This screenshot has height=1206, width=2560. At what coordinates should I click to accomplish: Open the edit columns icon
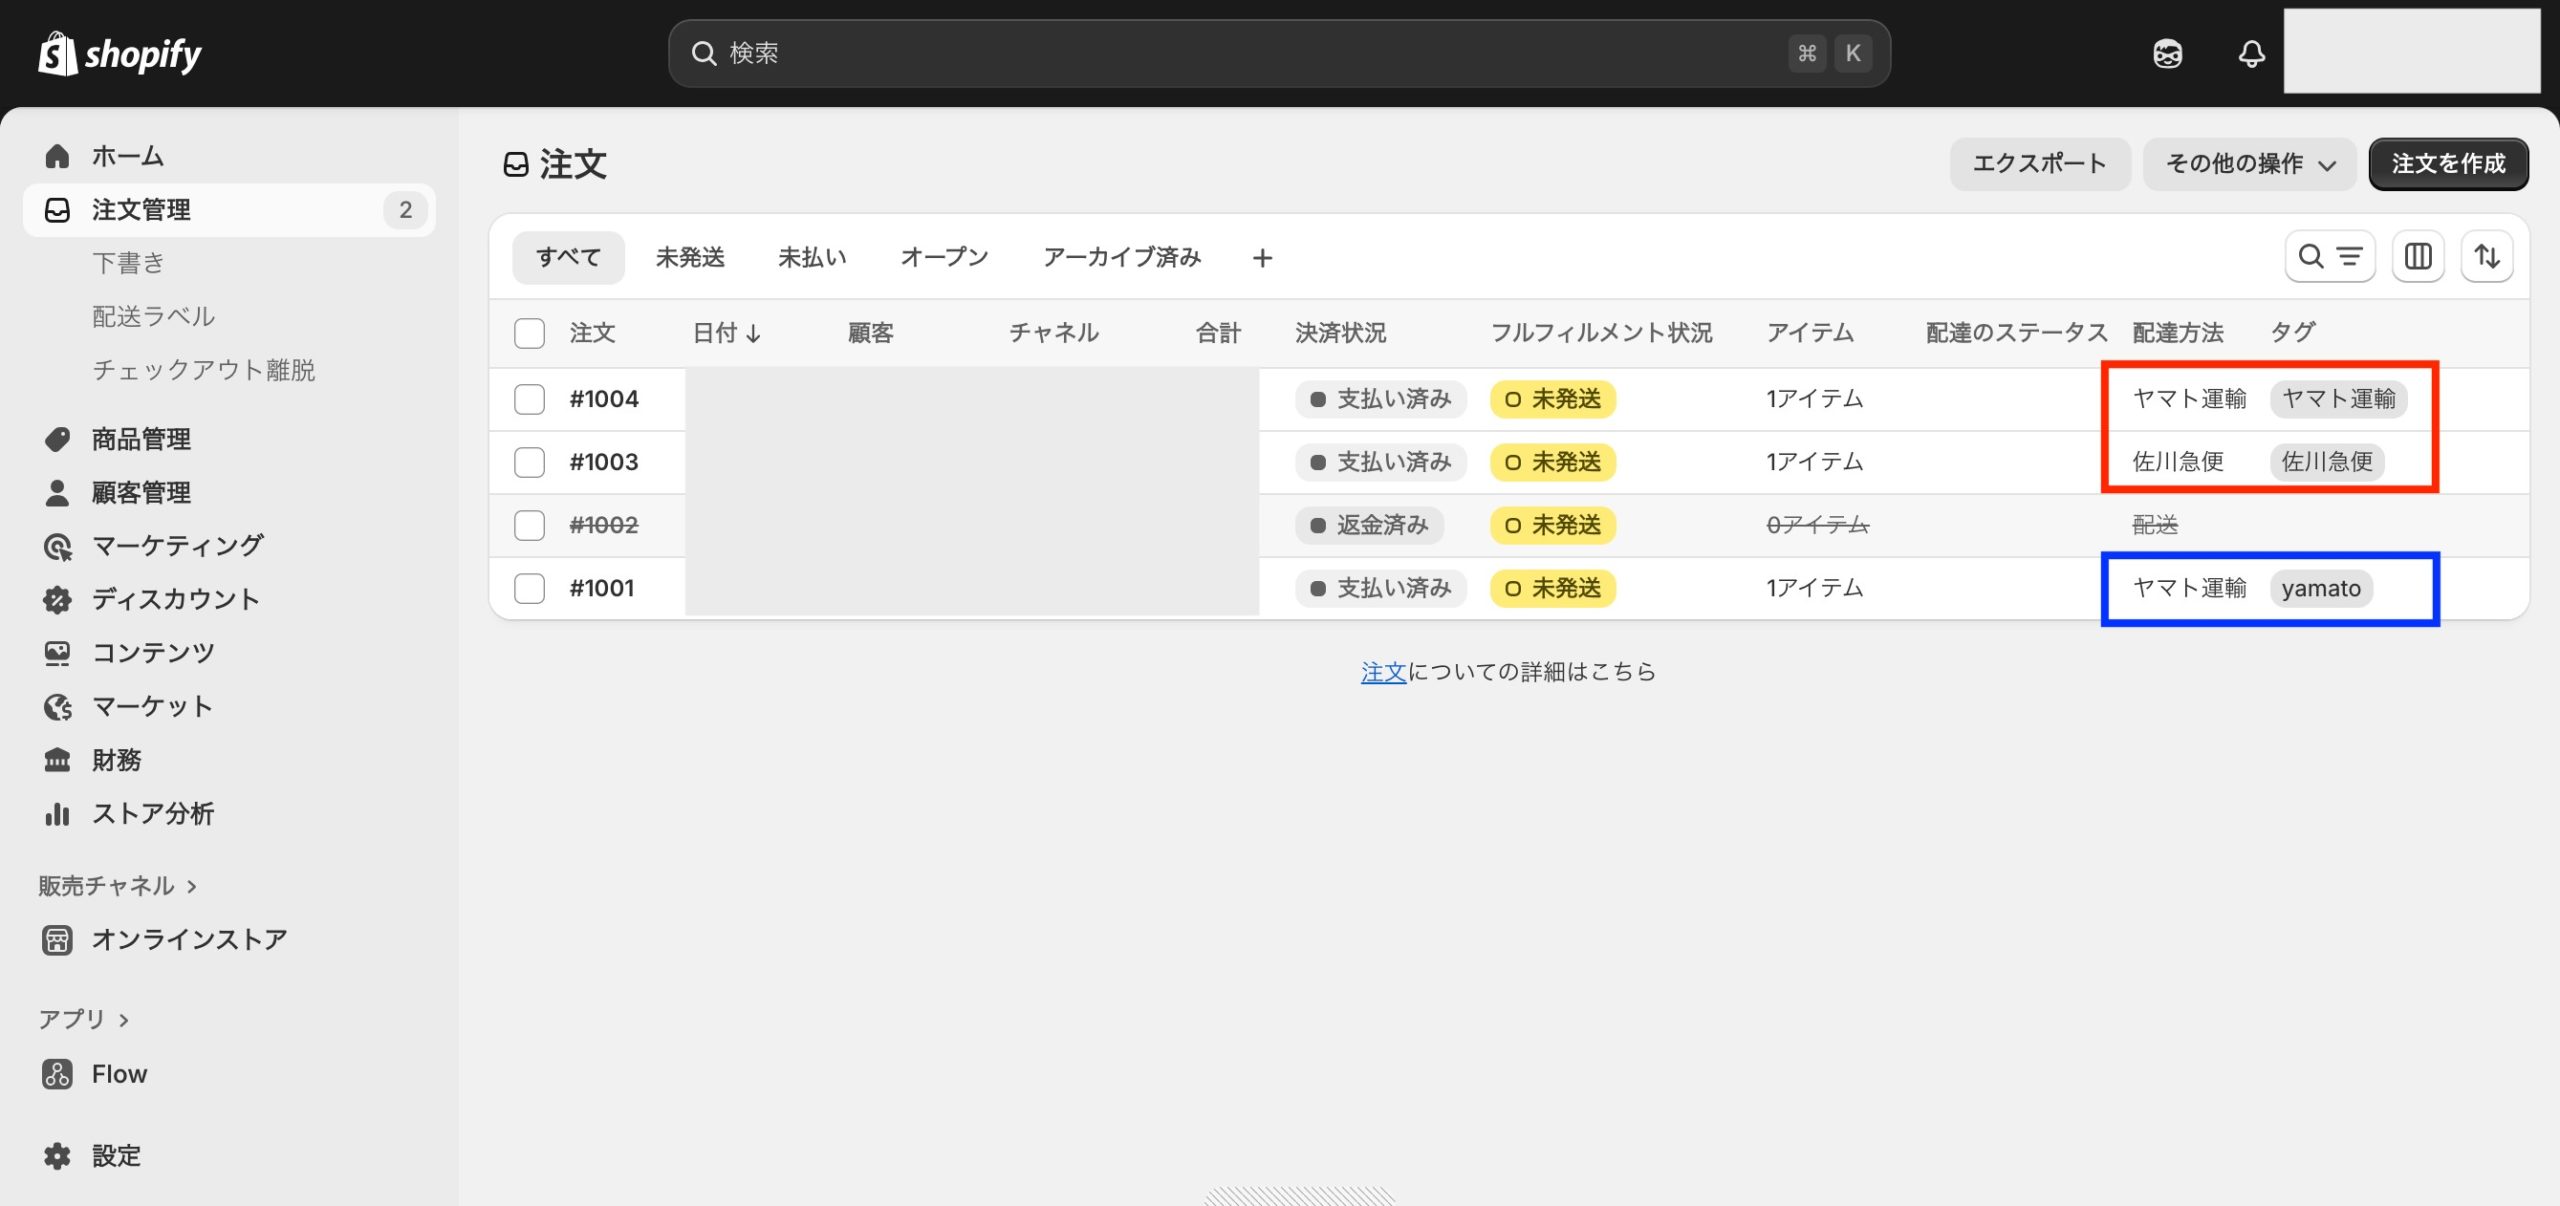click(2417, 257)
